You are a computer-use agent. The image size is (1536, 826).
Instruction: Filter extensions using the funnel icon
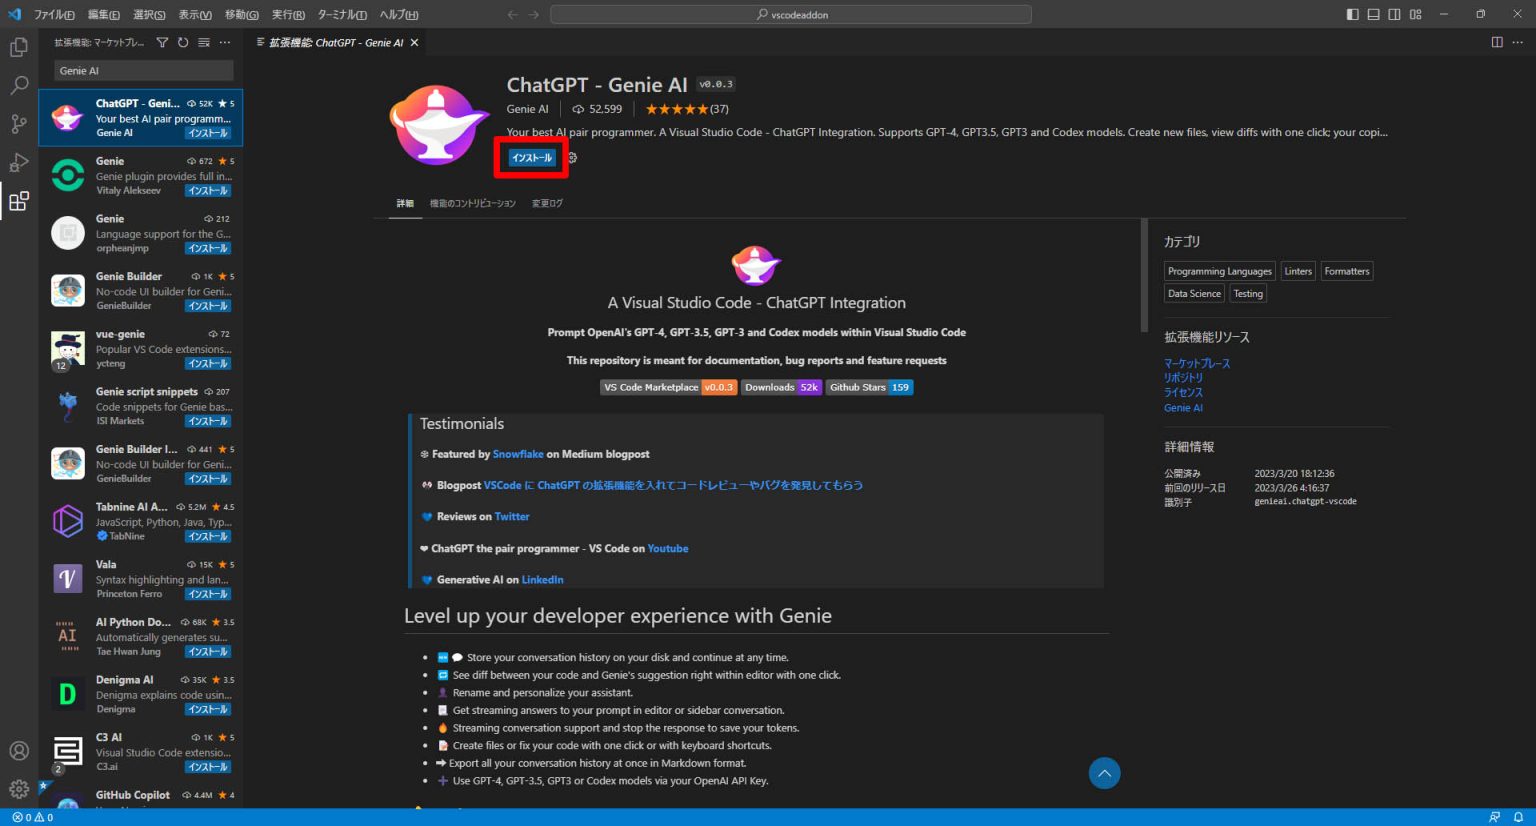point(161,42)
